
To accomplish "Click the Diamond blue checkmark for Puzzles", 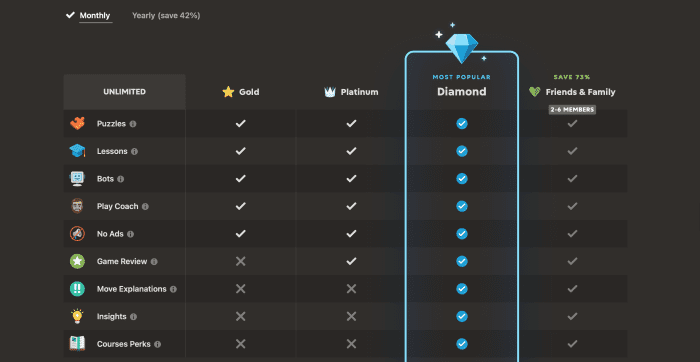I will tap(462, 124).
